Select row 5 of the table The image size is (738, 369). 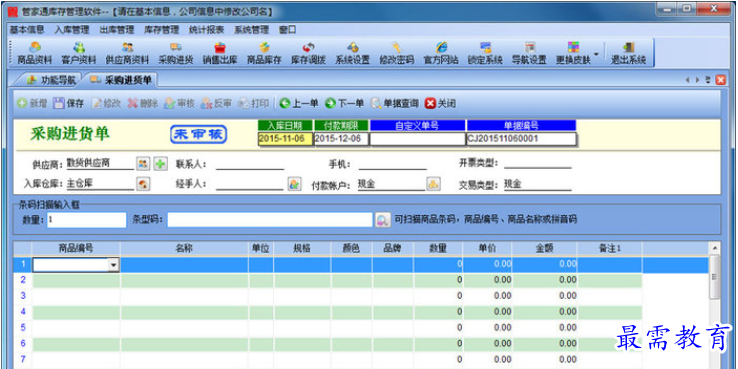(328, 328)
